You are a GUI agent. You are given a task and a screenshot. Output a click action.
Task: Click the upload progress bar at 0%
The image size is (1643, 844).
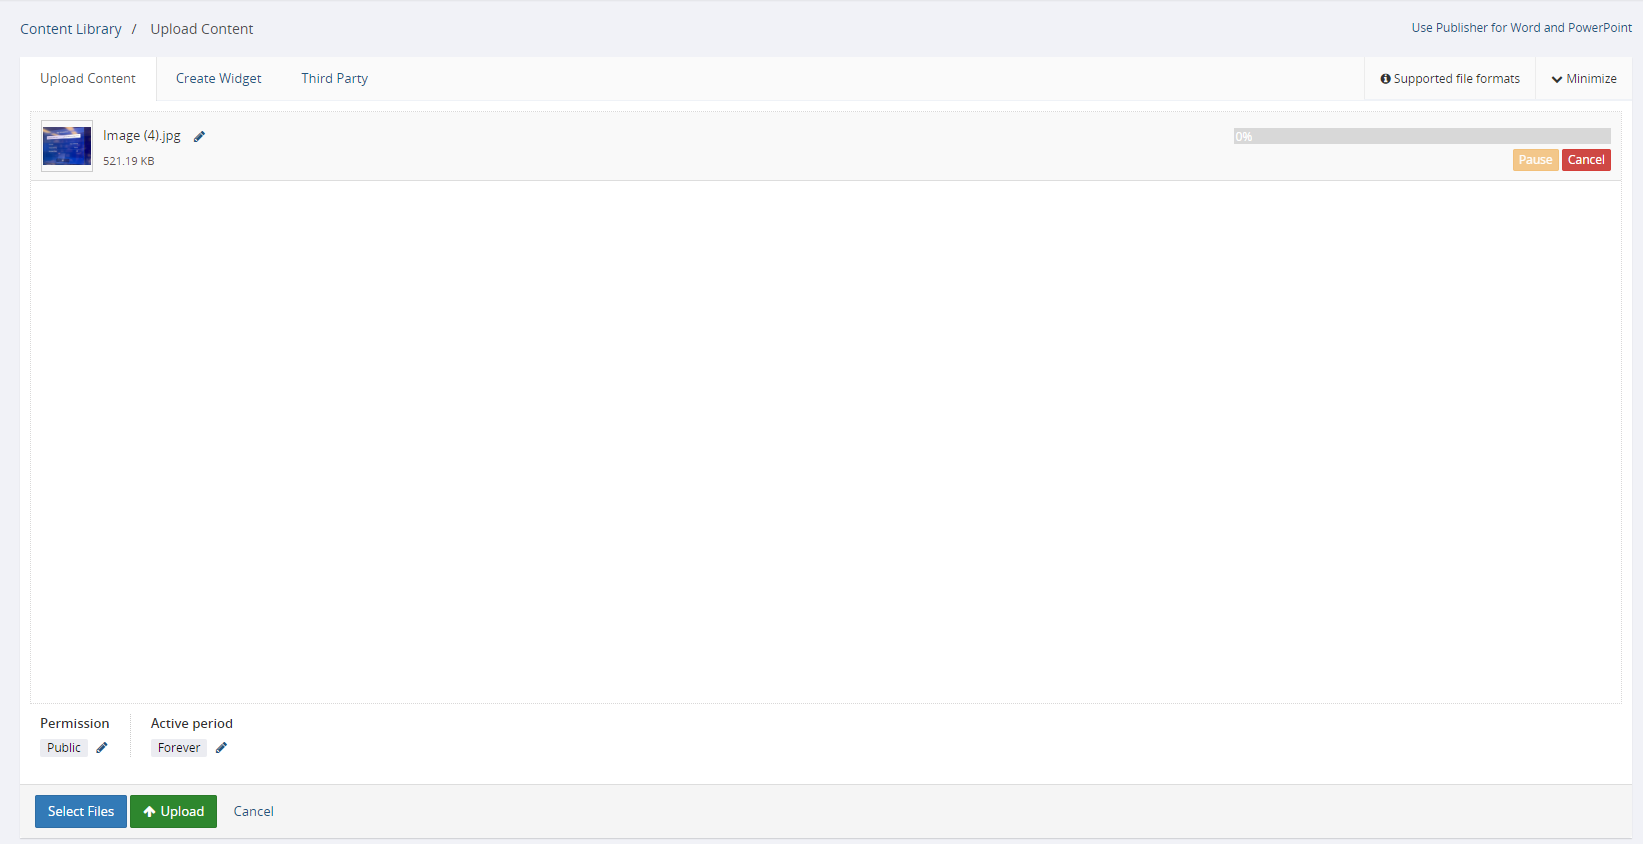(1422, 136)
